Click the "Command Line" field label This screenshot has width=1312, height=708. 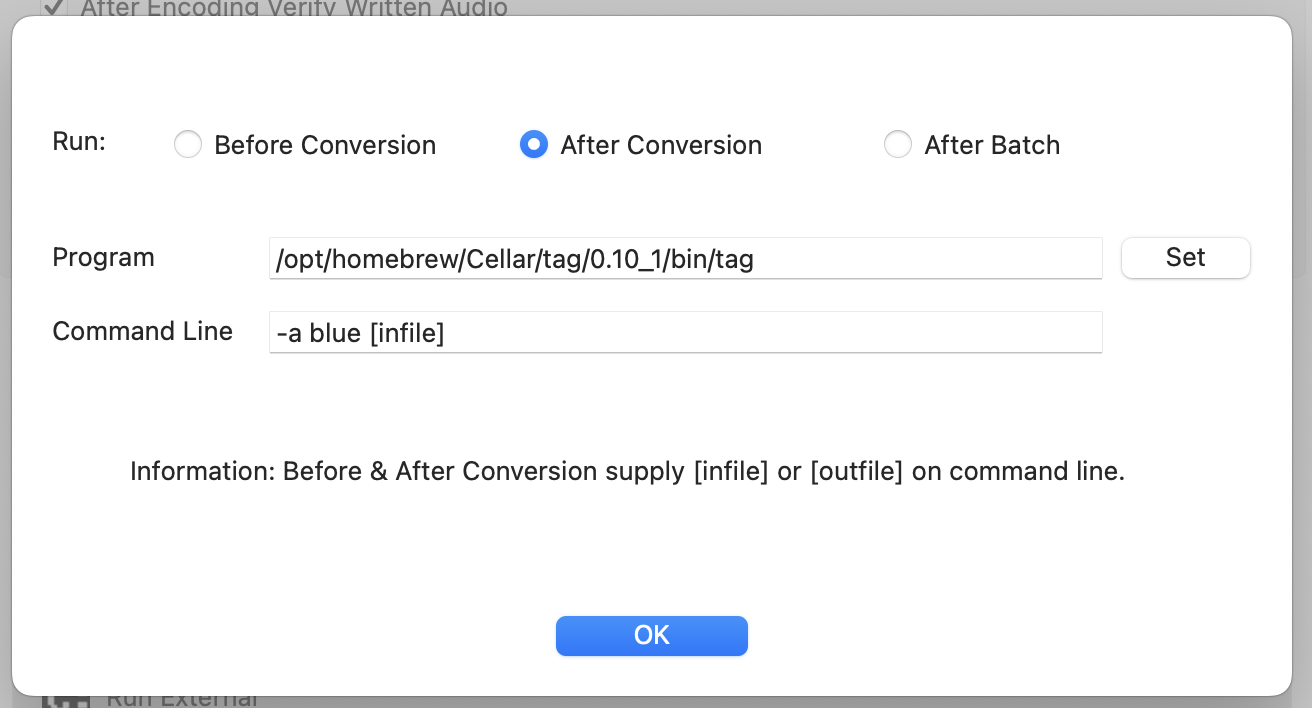[142, 331]
